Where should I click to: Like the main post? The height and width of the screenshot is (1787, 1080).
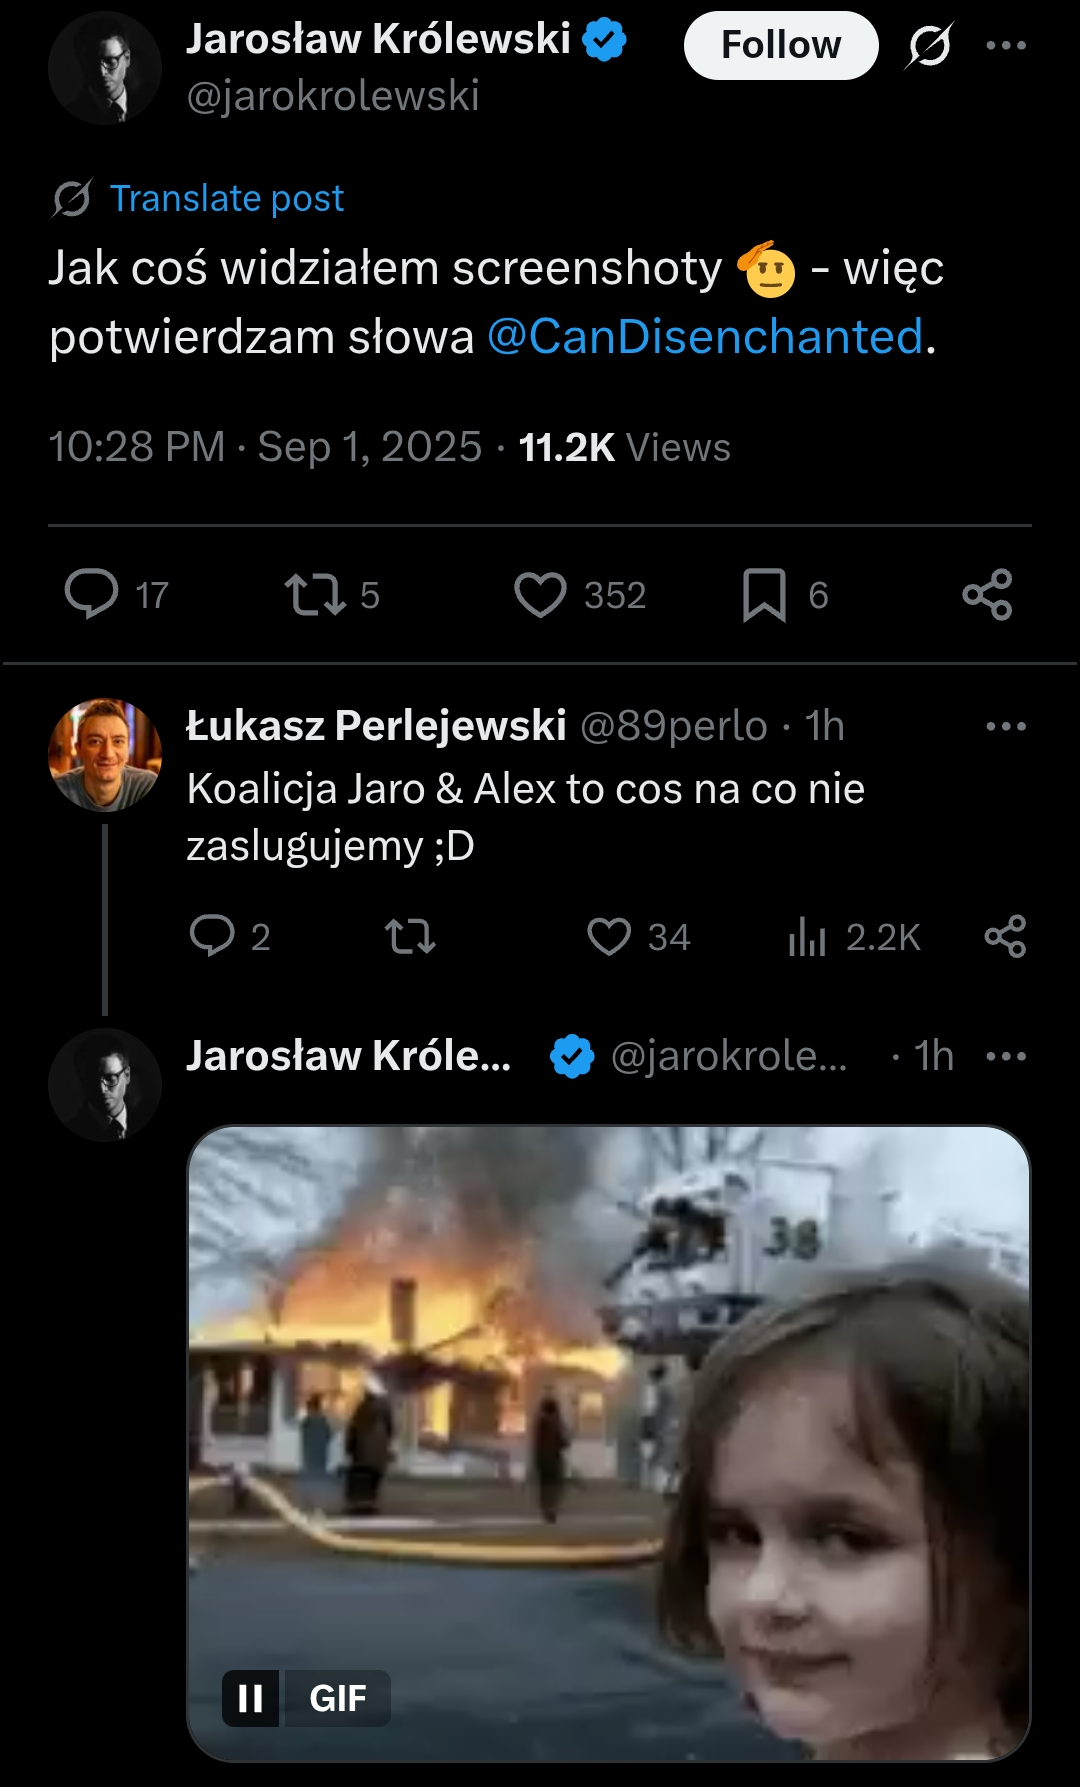tap(540, 594)
